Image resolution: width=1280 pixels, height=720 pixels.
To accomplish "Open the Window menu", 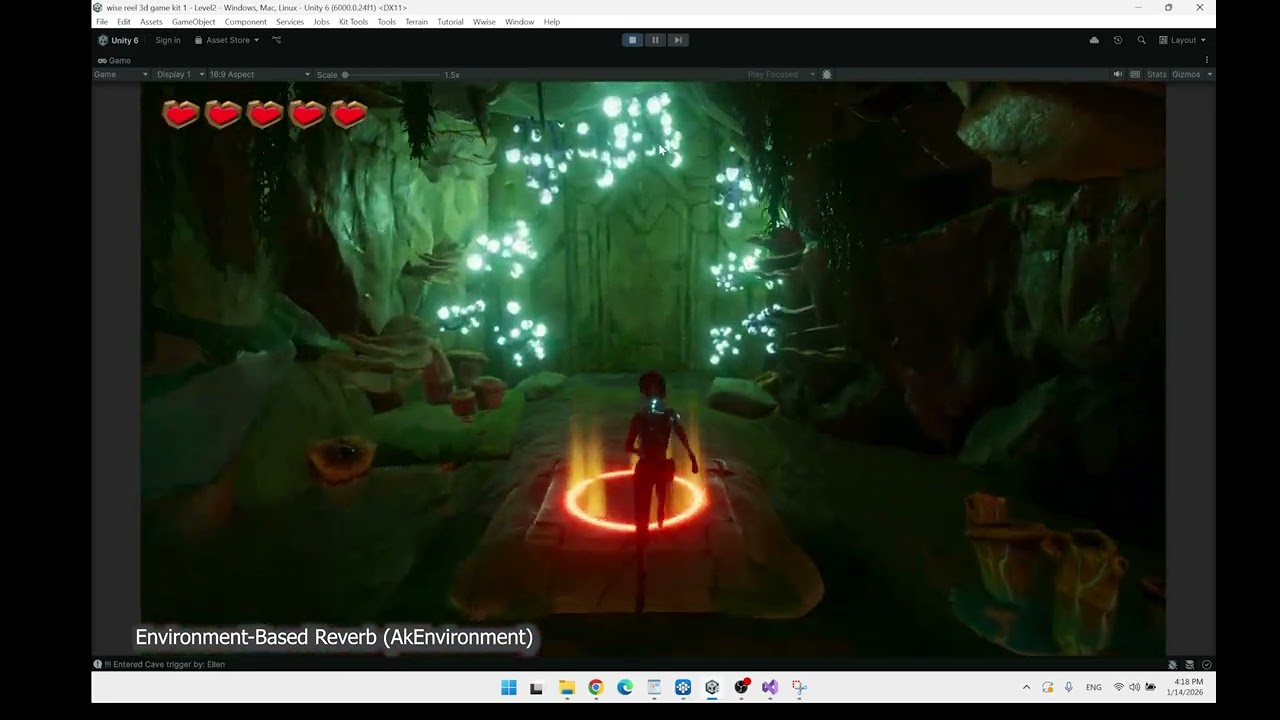I will 520,22.
